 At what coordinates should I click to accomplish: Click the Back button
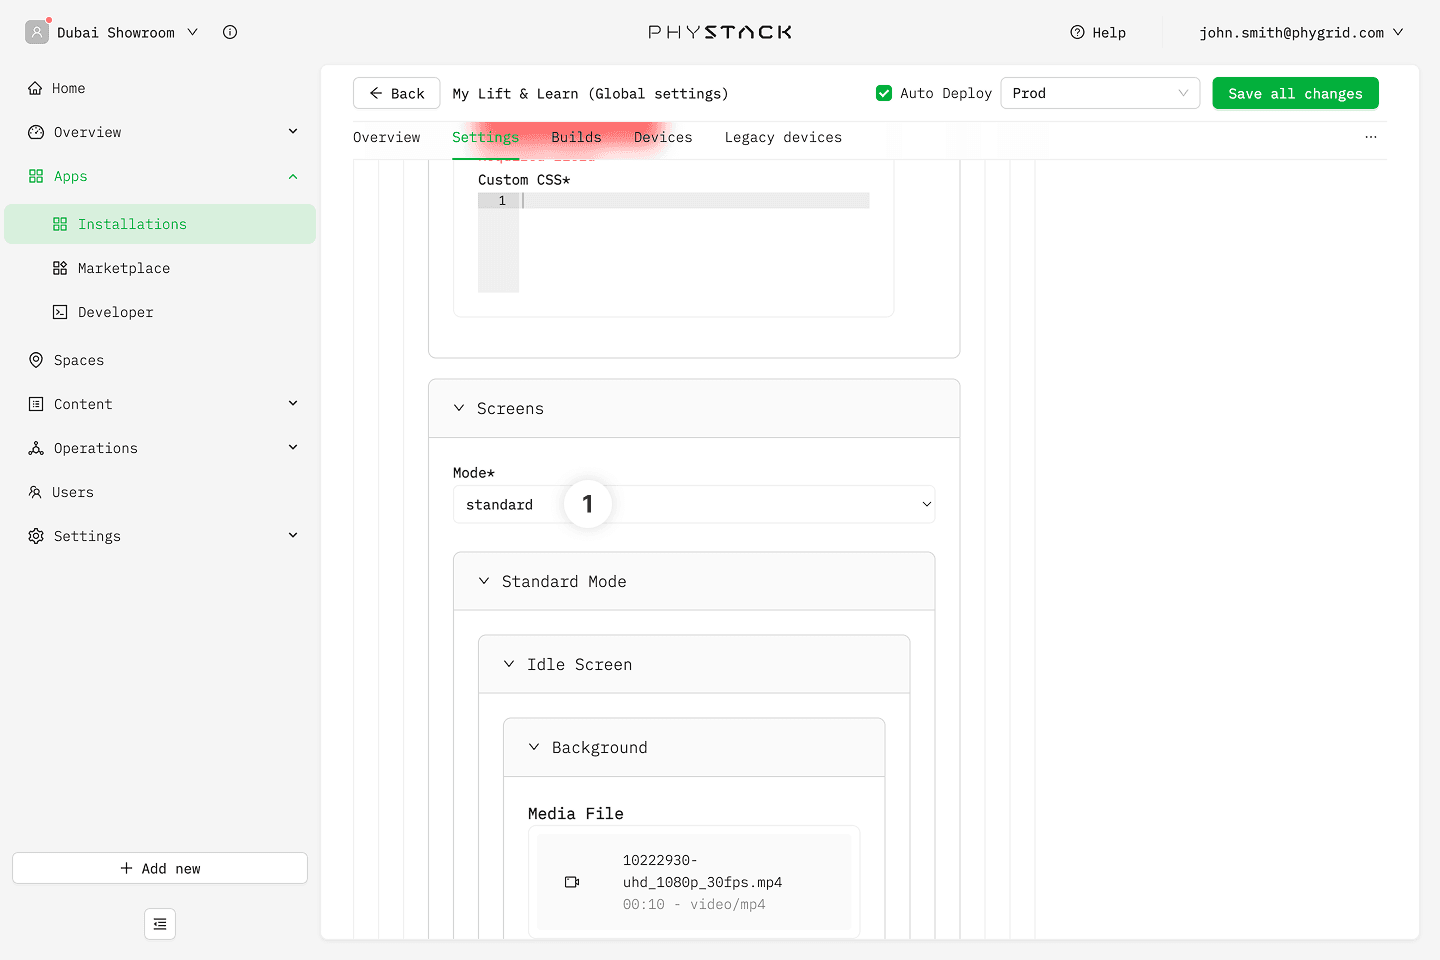[x=396, y=93]
